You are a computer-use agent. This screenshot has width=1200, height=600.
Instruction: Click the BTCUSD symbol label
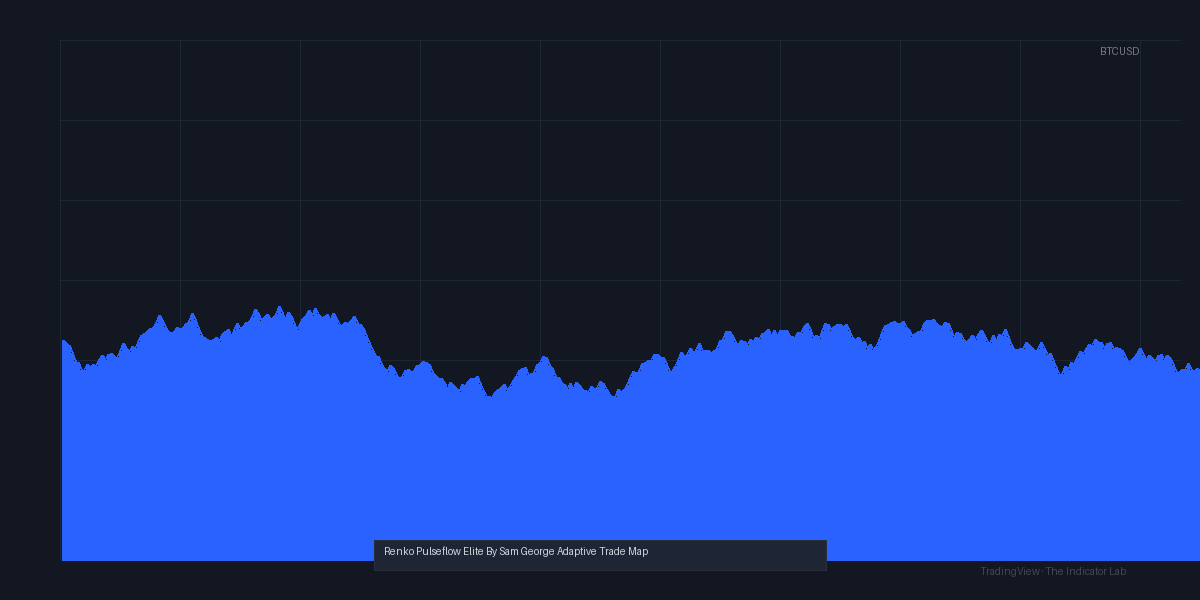coord(1119,51)
